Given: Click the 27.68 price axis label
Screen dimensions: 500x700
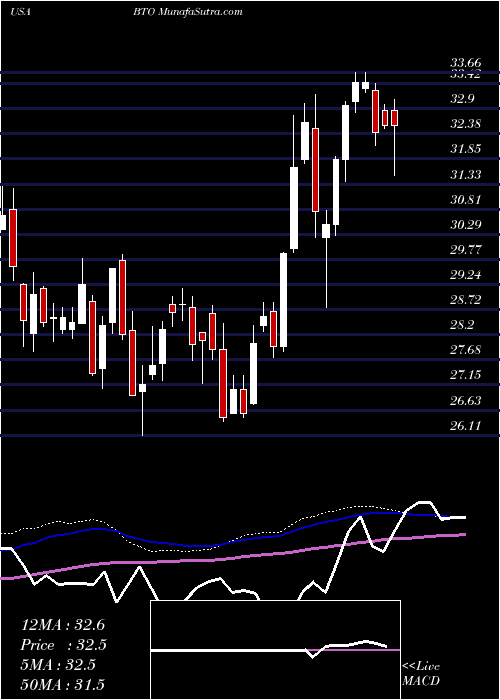Looking at the screenshot, I should (x=466, y=350).
